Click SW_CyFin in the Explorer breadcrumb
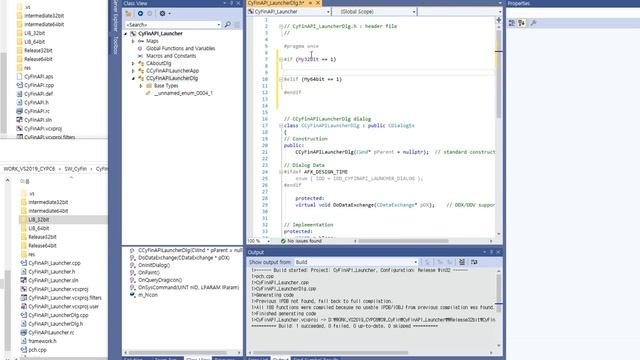Viewport: 640px width, 360px height. [76, 169]
